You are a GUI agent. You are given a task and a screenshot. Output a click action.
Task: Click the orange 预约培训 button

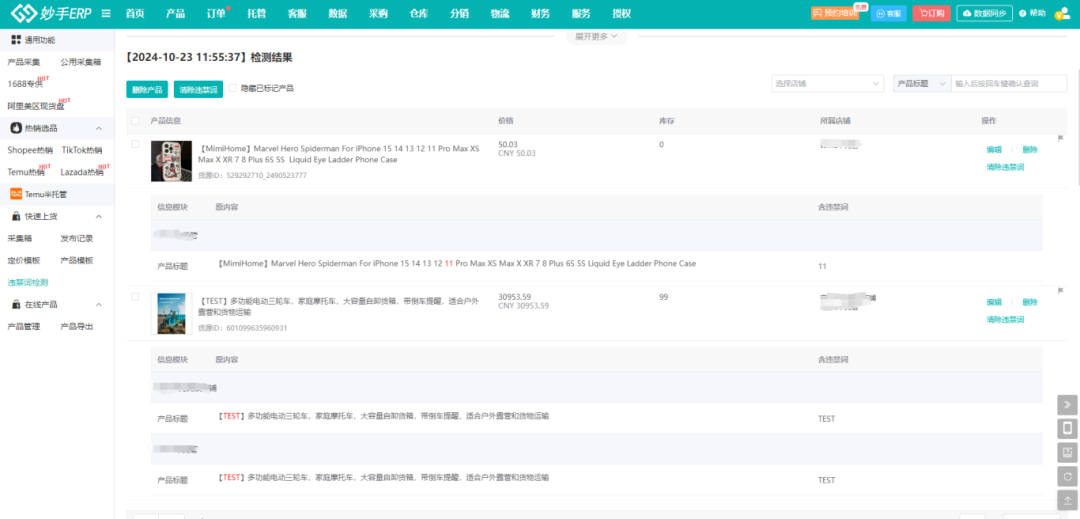(835, 14)
